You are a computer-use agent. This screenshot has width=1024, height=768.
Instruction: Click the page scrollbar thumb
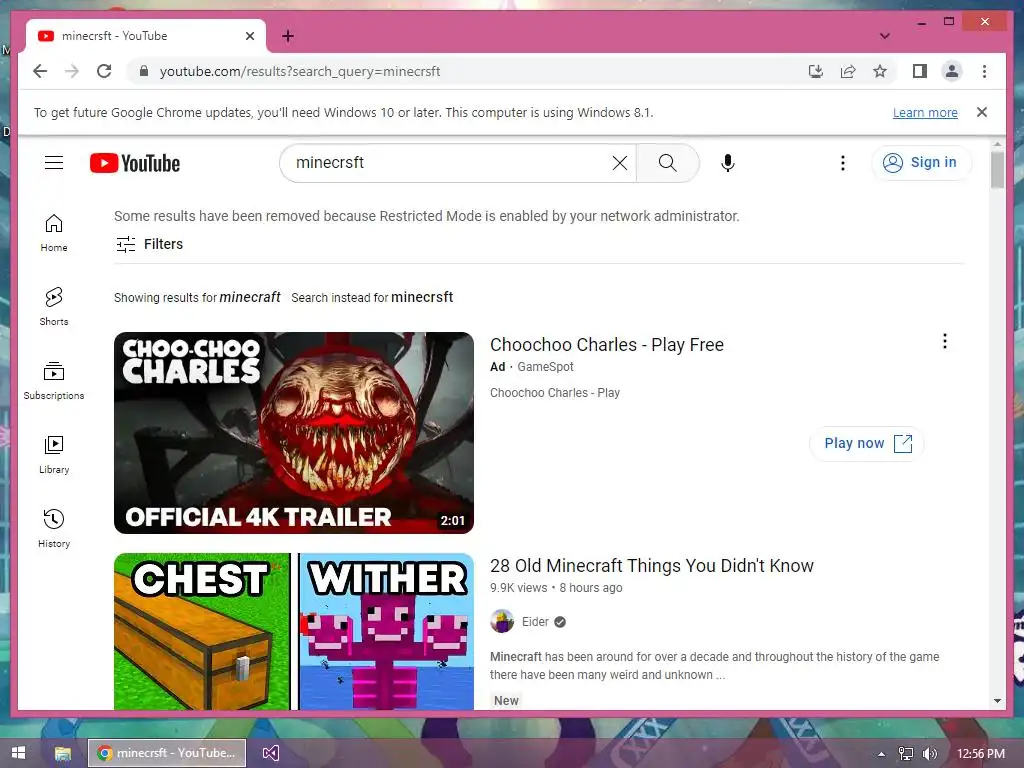click(x=997, y=169)
